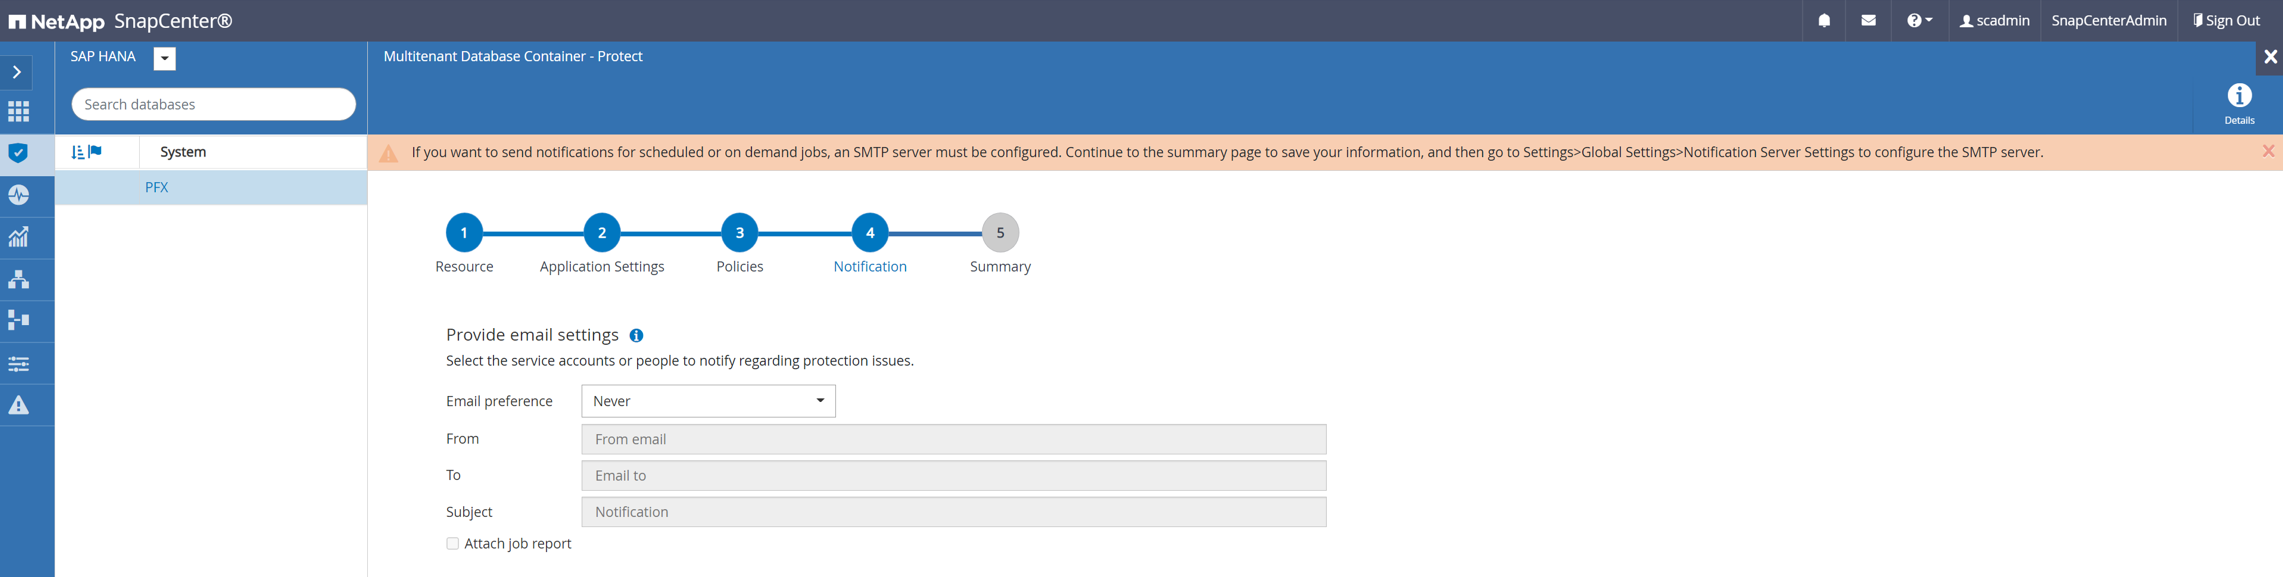Select the Resources shield icon
The height and width of the screenshot is (577, 2283).
pyautogui.click(x=19, y=153)
